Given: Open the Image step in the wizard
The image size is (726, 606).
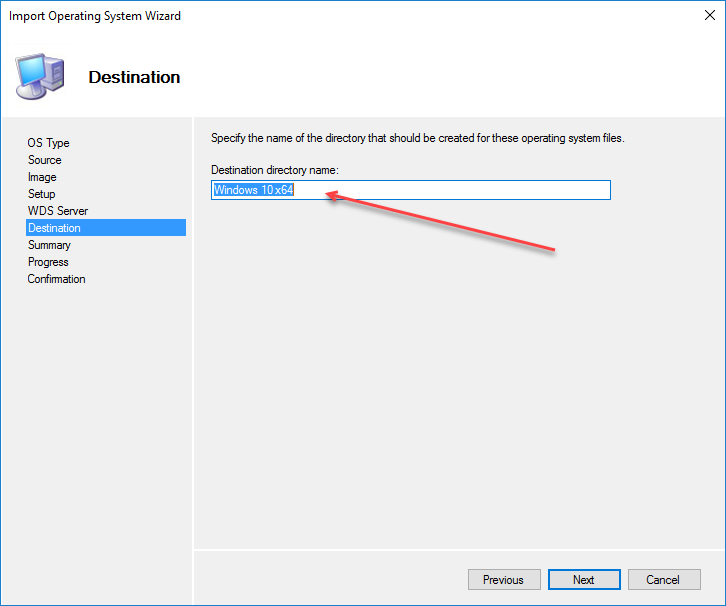Looking at the screenshot, I should click(x=42, y=177).
